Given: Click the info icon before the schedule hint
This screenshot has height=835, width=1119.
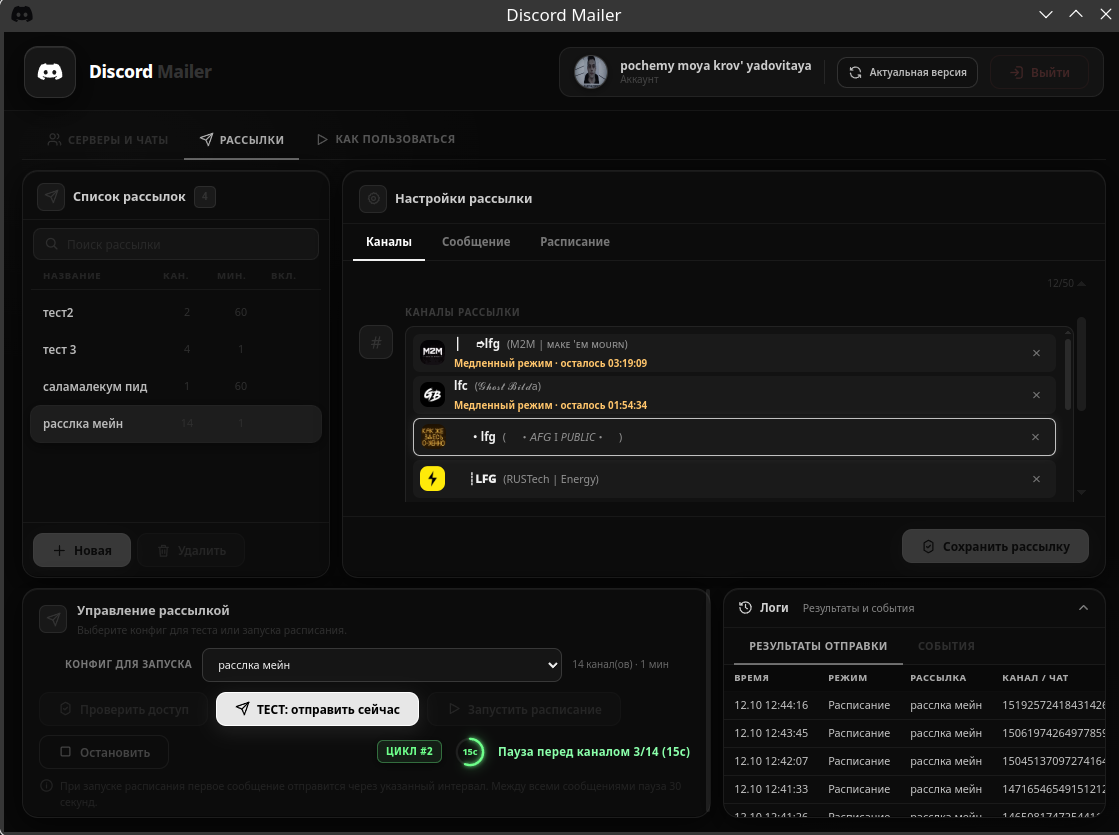Looking at the screenshot, I should click(x=46, y=786).
